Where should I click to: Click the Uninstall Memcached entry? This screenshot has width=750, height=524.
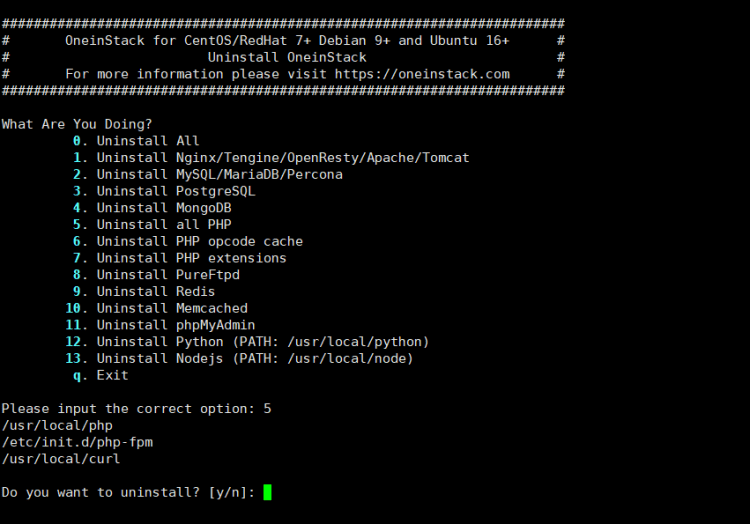(156, 308)
